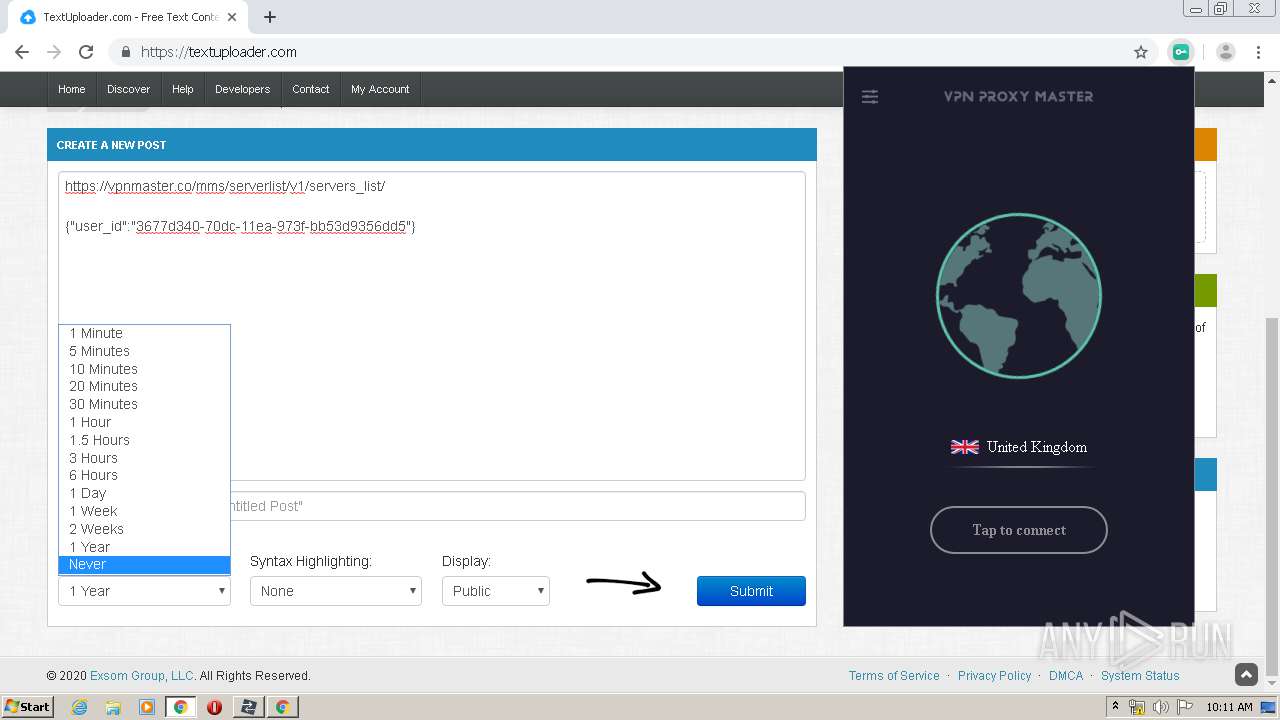Open the Discover menu item

(129, 89)
